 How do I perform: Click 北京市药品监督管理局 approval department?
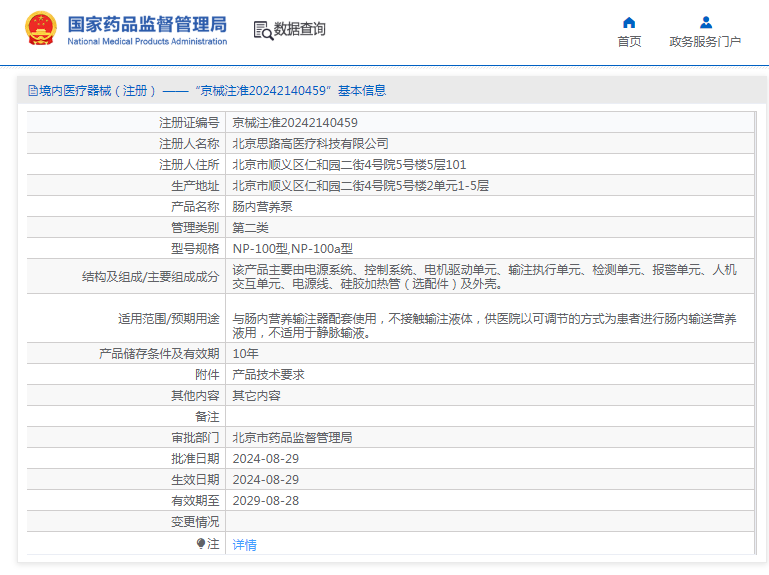[x=292, y=438]
